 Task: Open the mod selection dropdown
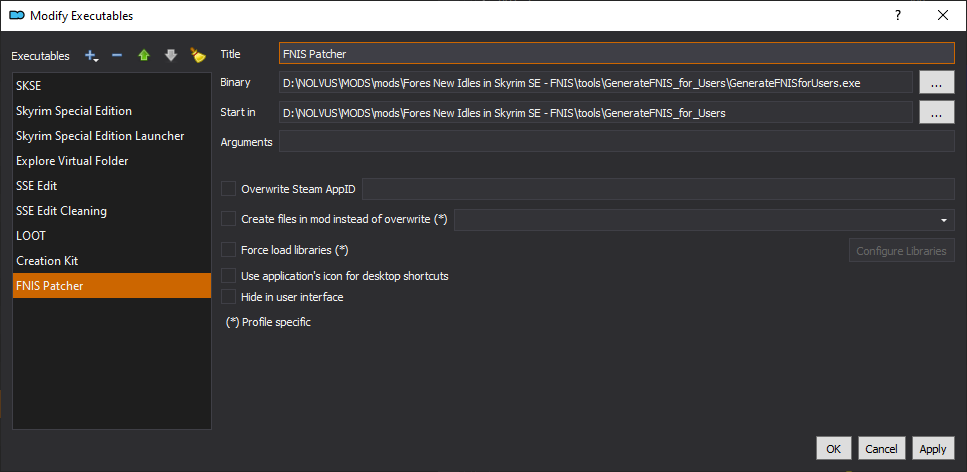pyautogui.click(x=704, y=220)
